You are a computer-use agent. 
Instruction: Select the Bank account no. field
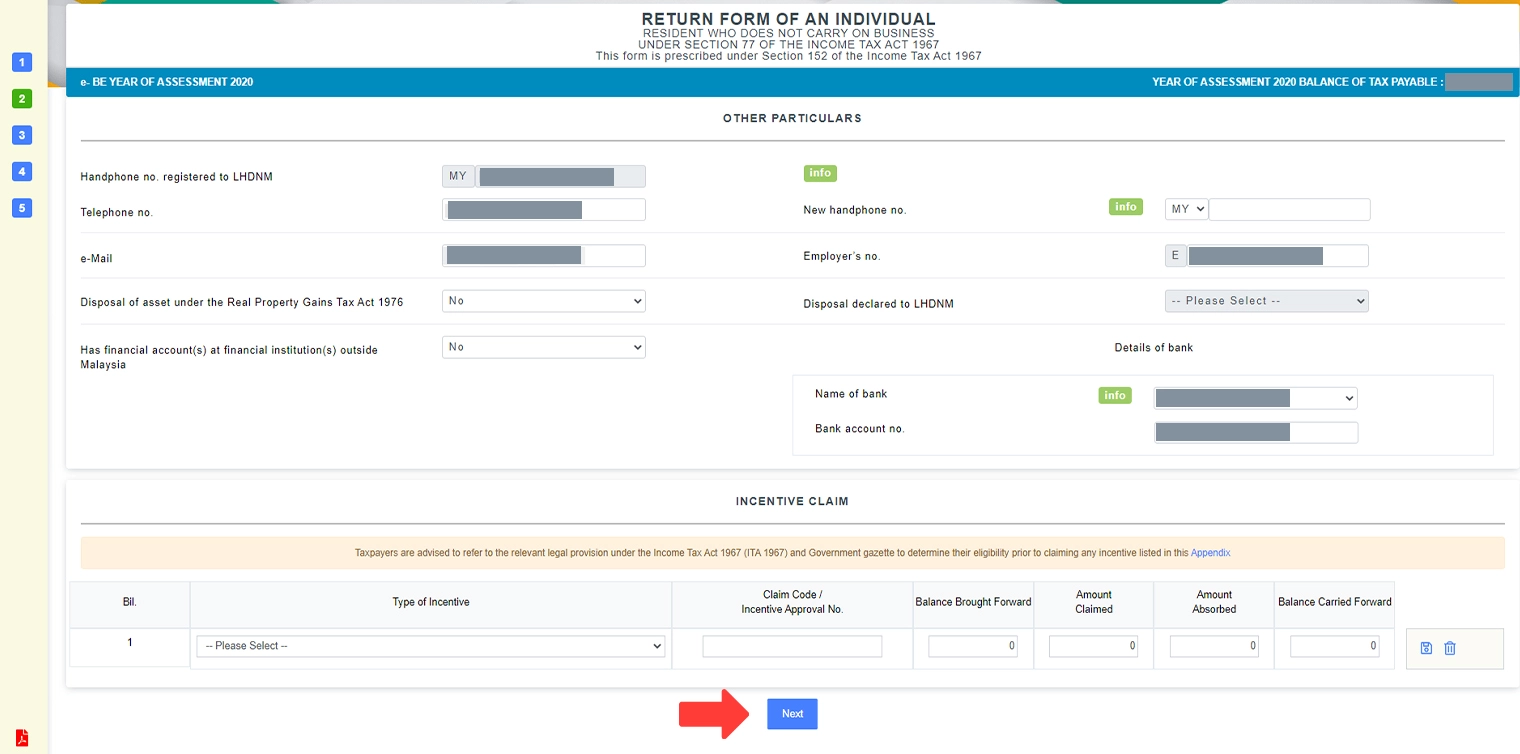pyautogui.click(x=1255, y=431)
